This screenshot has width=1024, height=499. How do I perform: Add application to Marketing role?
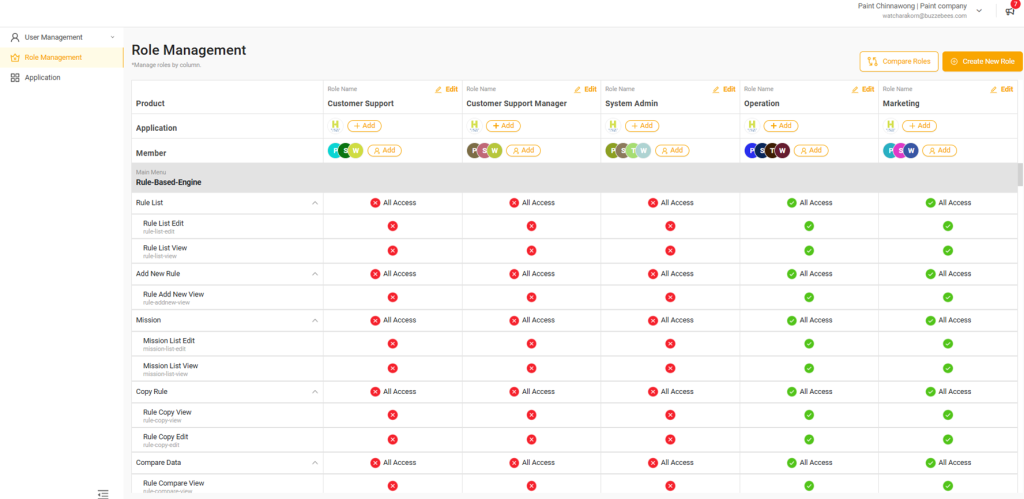coord(920,125)
